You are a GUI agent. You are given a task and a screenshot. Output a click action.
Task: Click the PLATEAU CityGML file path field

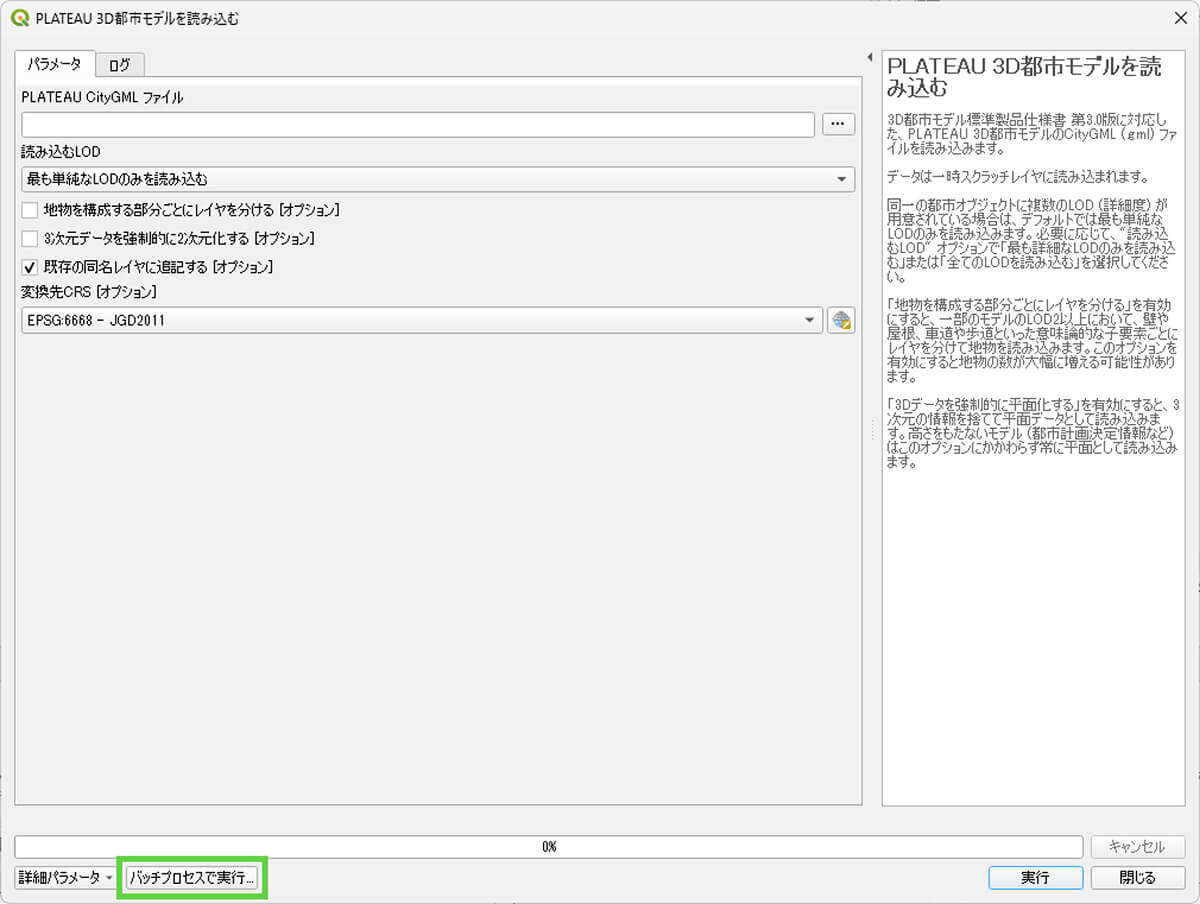(418, 125)
